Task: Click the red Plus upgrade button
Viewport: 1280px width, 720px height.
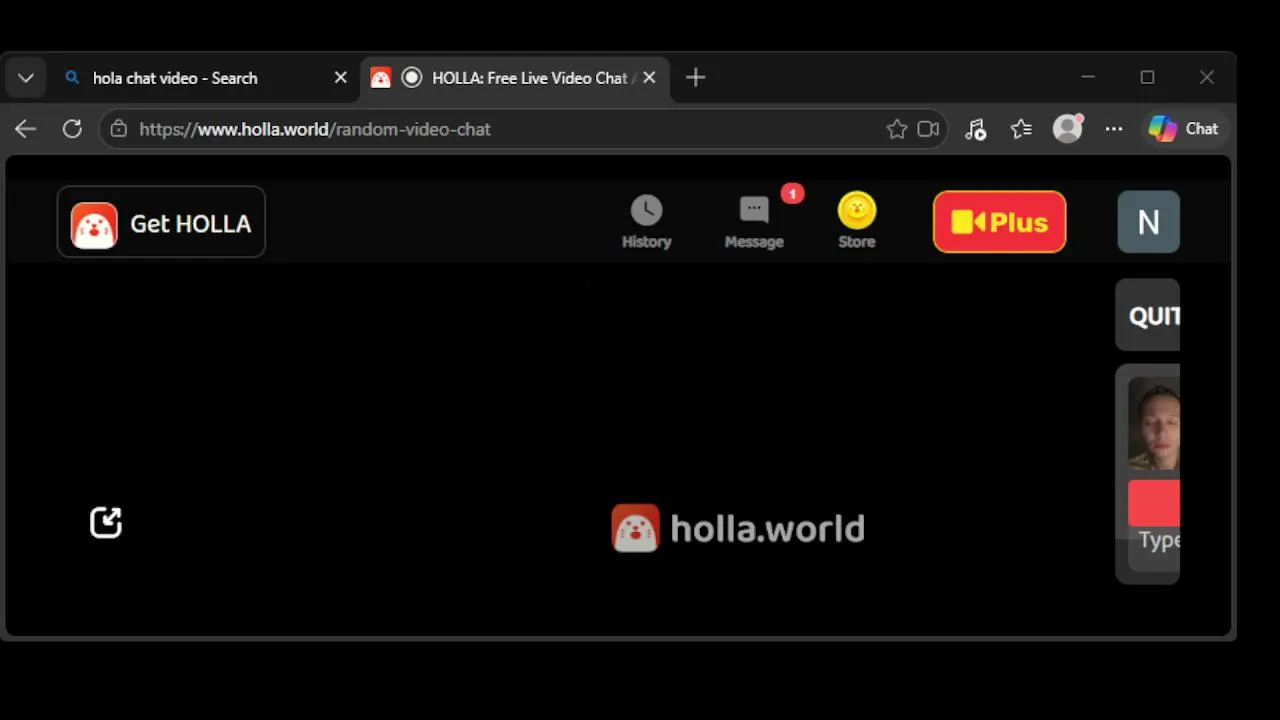Action: [999, 222]
